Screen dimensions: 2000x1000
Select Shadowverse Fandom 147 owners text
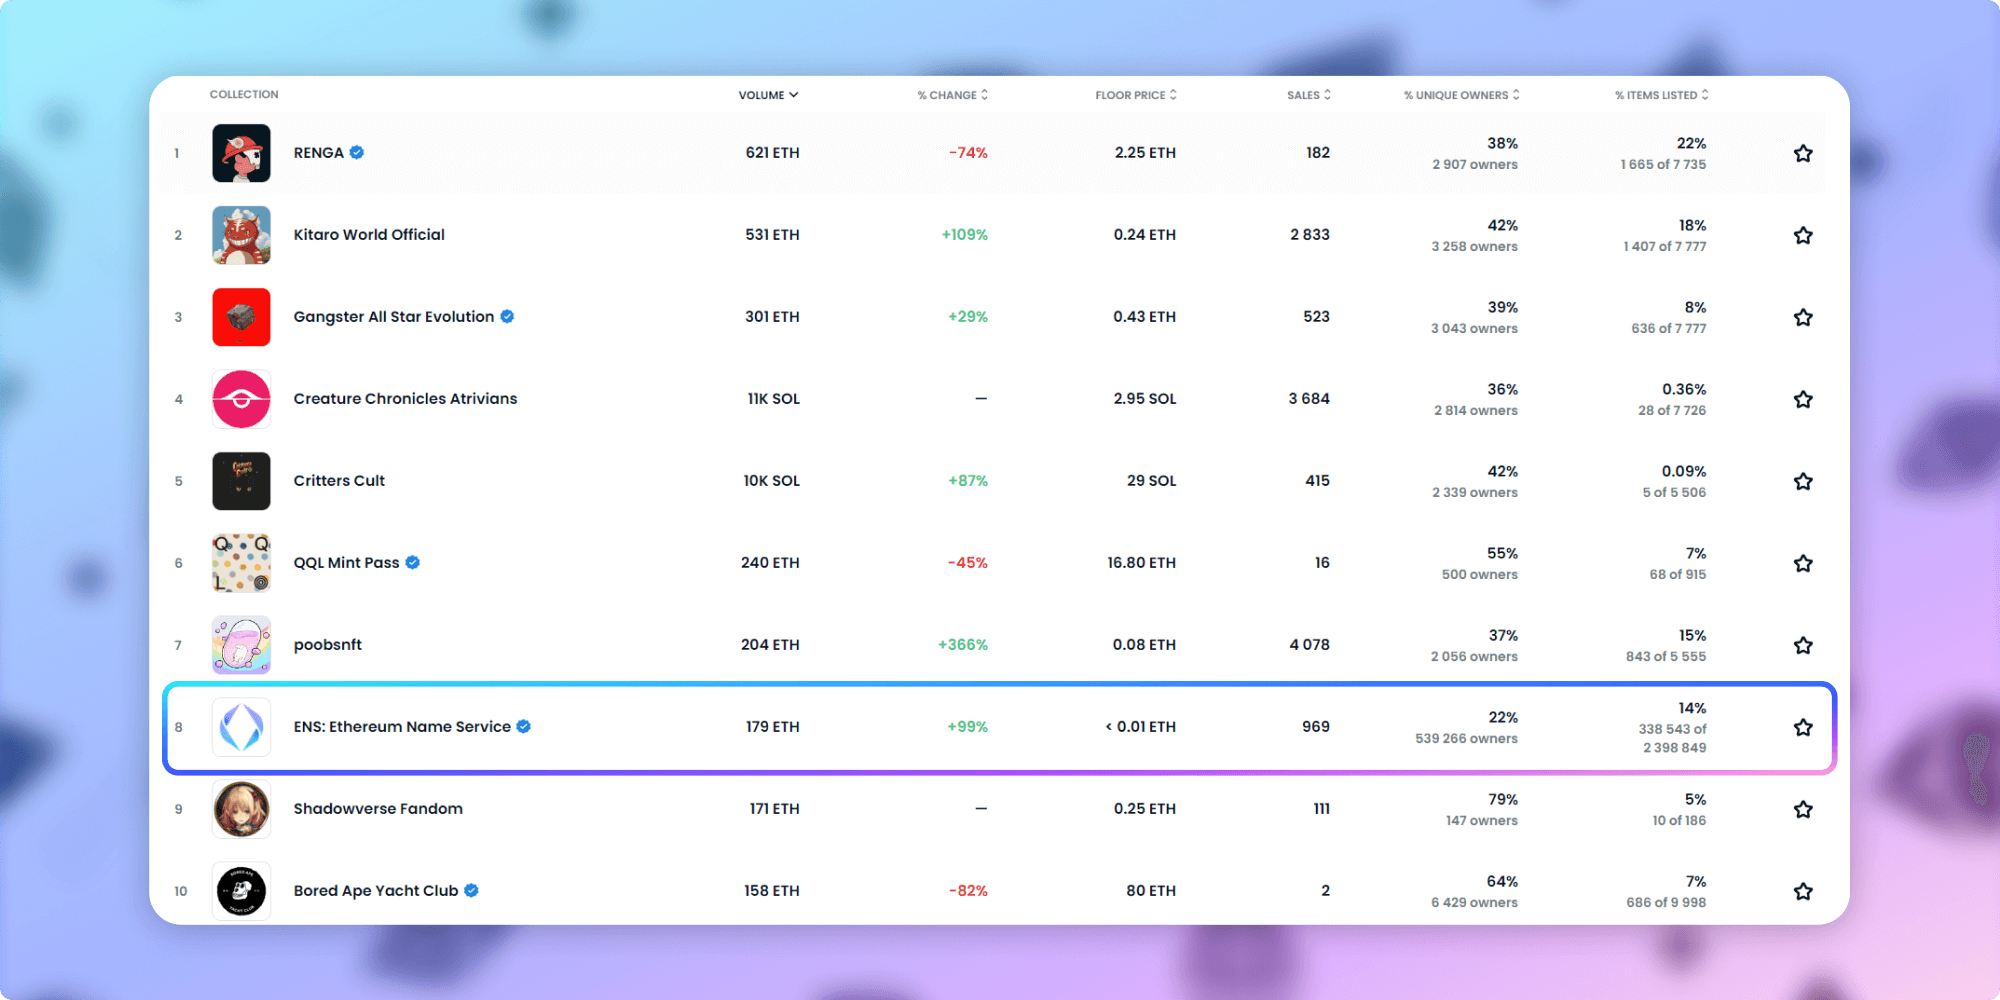pos(1481,821)
